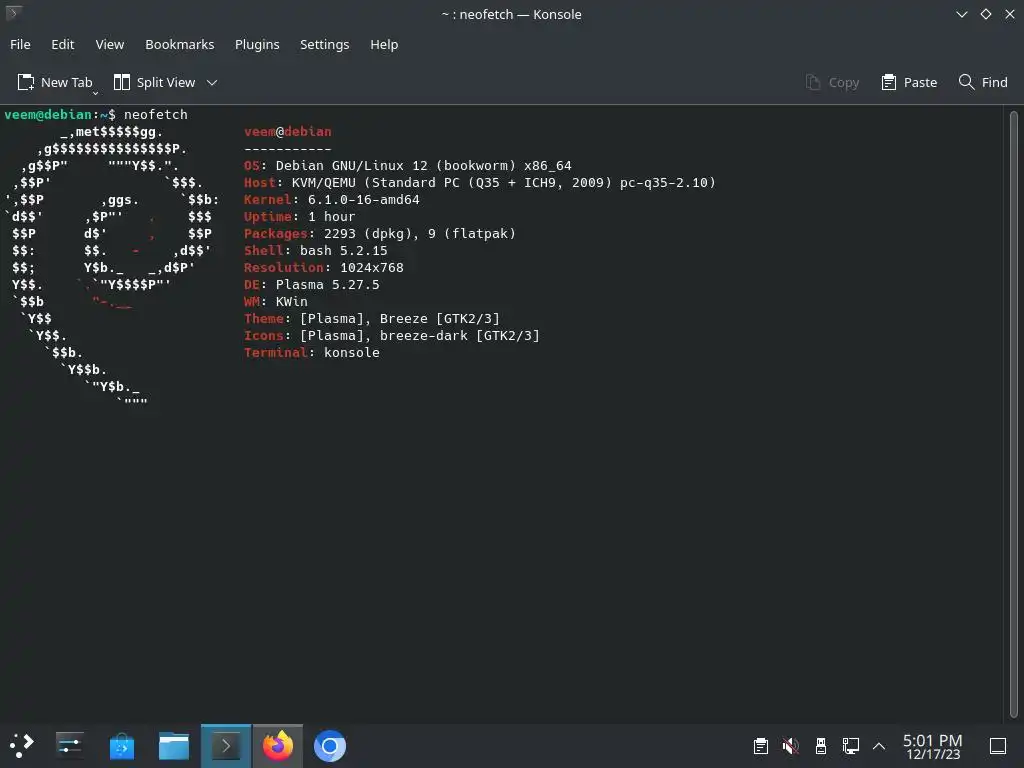Image resolution: width=1024 pixels, height=768 pixels.
Task: Click the keep-above diamond button in title bar
Action: tap(985, 14)
